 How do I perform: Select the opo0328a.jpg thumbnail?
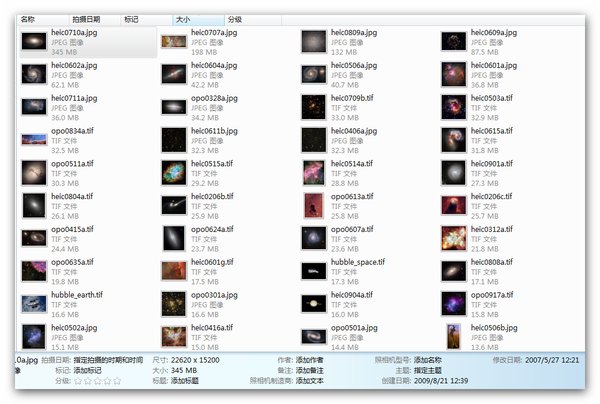[174, 107]
